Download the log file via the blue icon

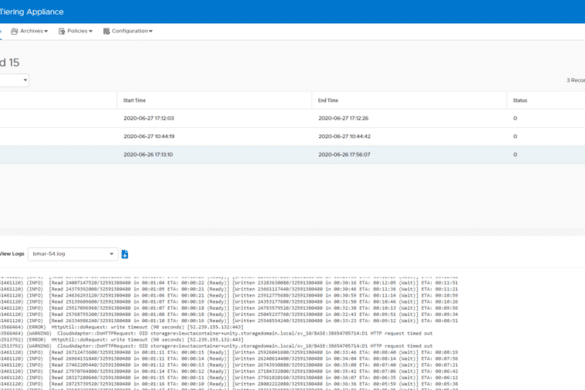[125, 254]
